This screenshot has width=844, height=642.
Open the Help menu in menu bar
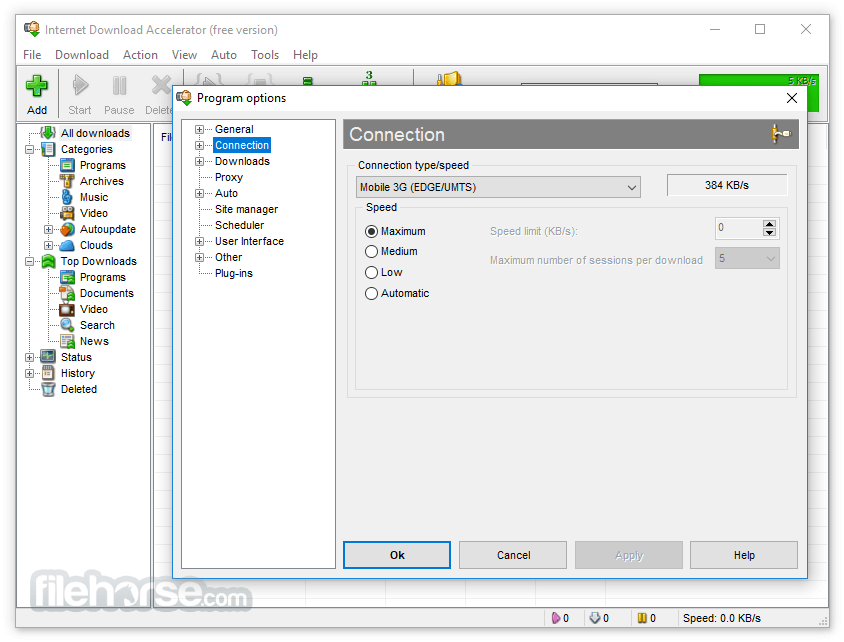pyautogui.click(x=305, y=55)
